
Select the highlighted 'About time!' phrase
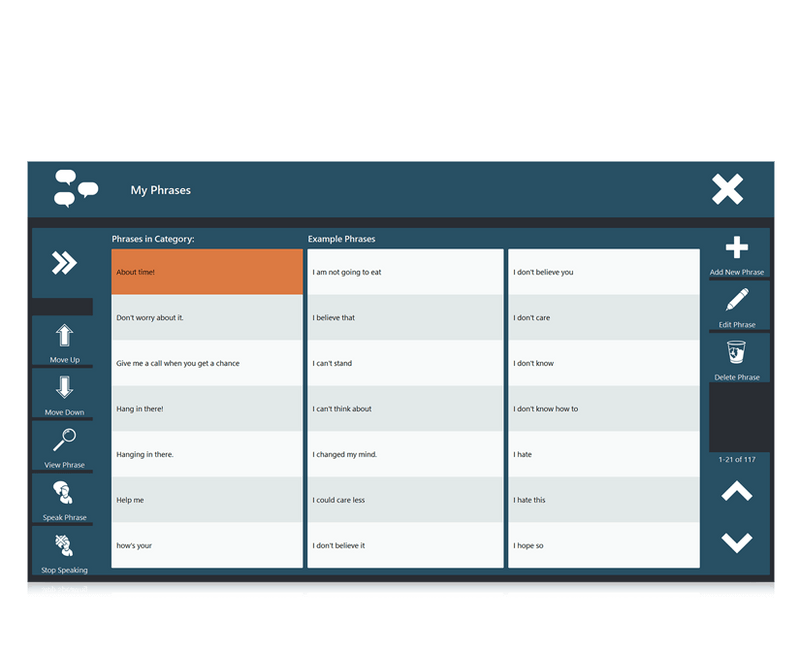pyautogui.click(x=207, y=272)
